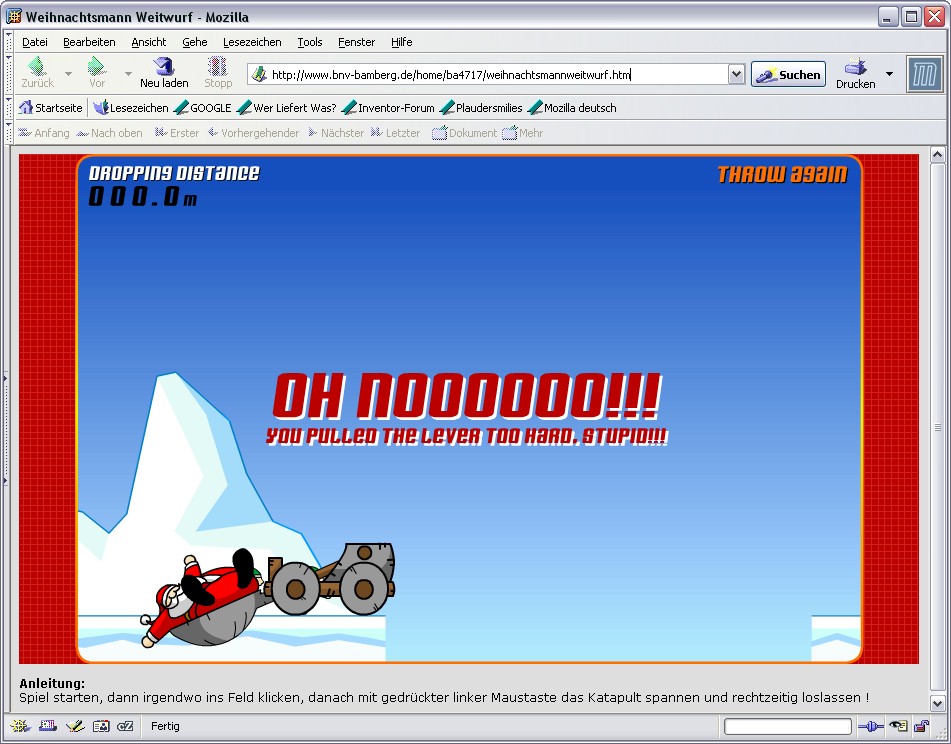Screen dimensions: 951x744
Task: Click the 000.0 m distance readout
Action: (143, 196)
